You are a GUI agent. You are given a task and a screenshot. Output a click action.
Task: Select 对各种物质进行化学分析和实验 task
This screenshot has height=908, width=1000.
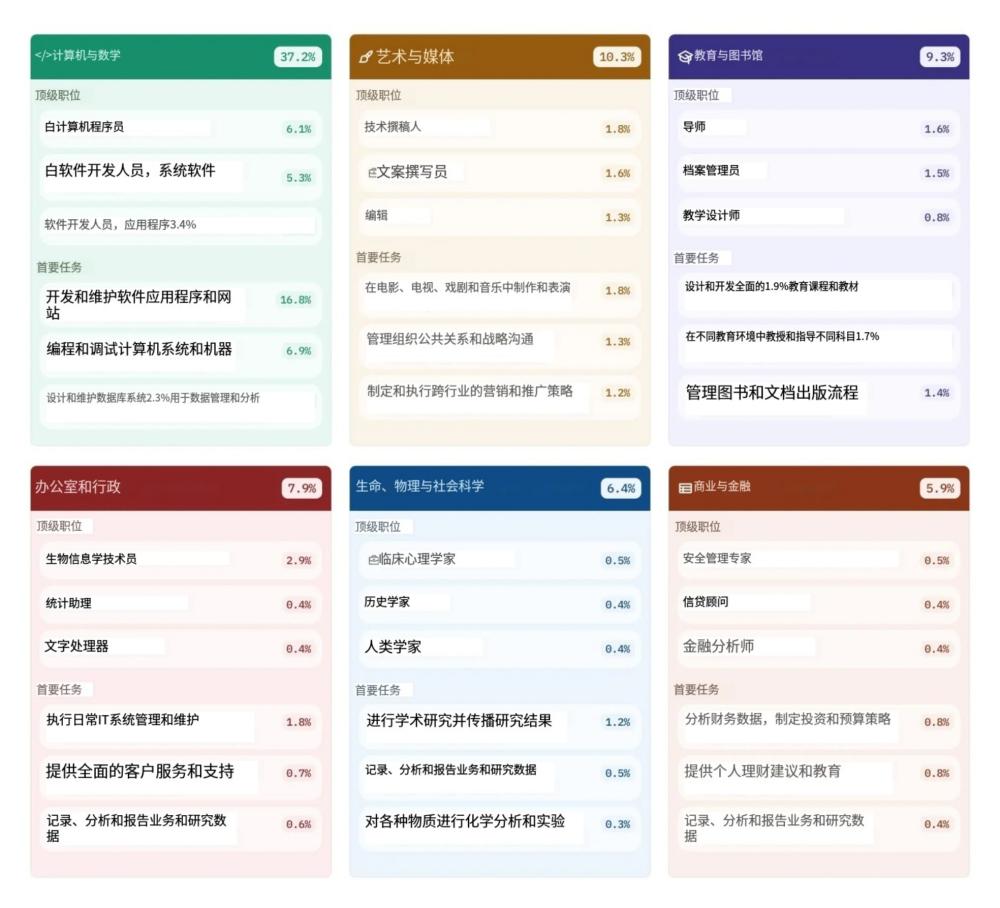click(499, 828)
